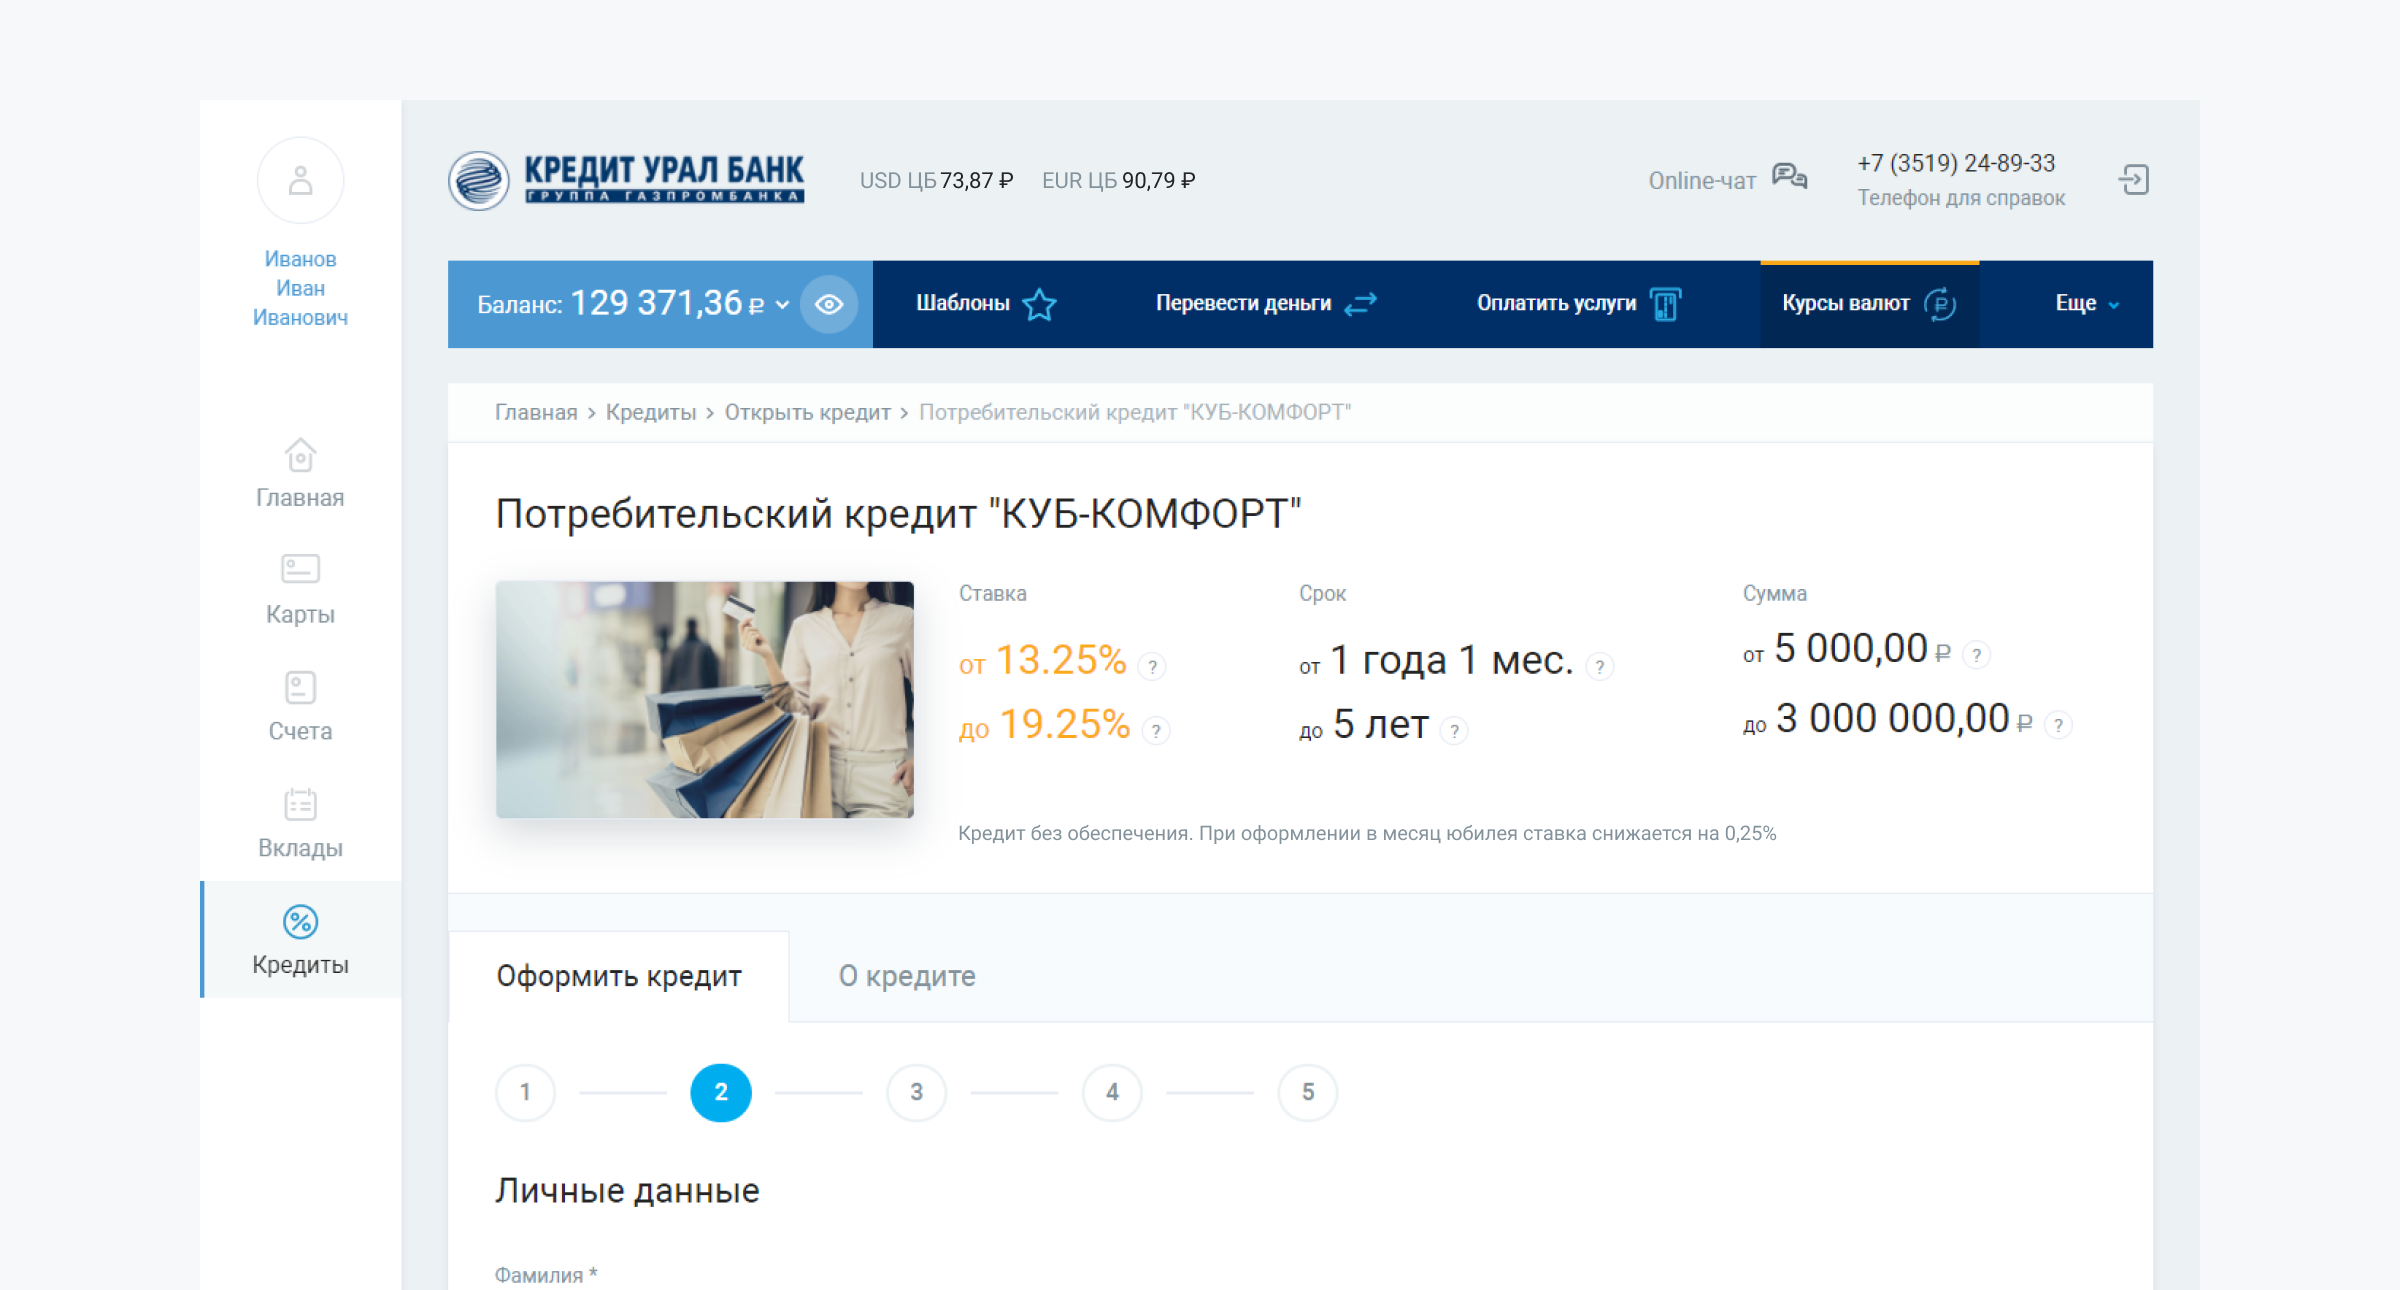Click the help icon next to 5 лет
Image resolution: width=2400 pixels, height=1290 pixels.
point(1454,731)
